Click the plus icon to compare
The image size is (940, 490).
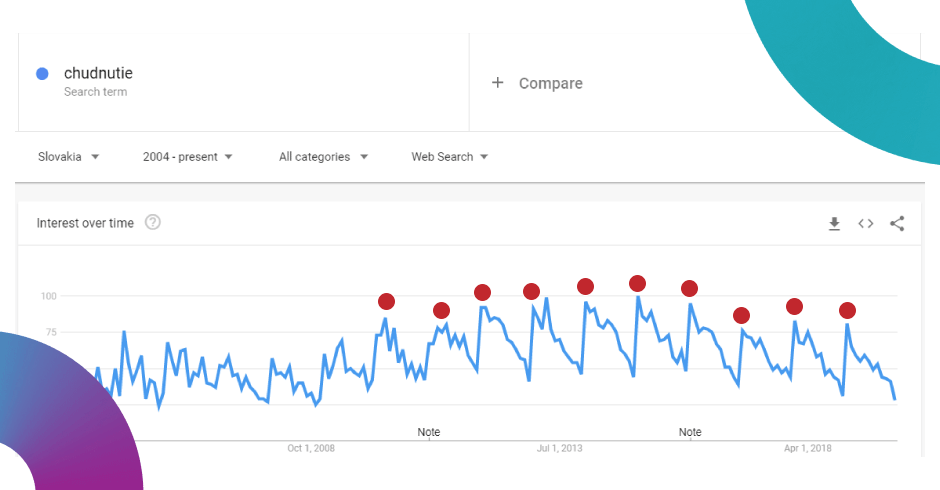pyautogui.click(x=498, y=83)
